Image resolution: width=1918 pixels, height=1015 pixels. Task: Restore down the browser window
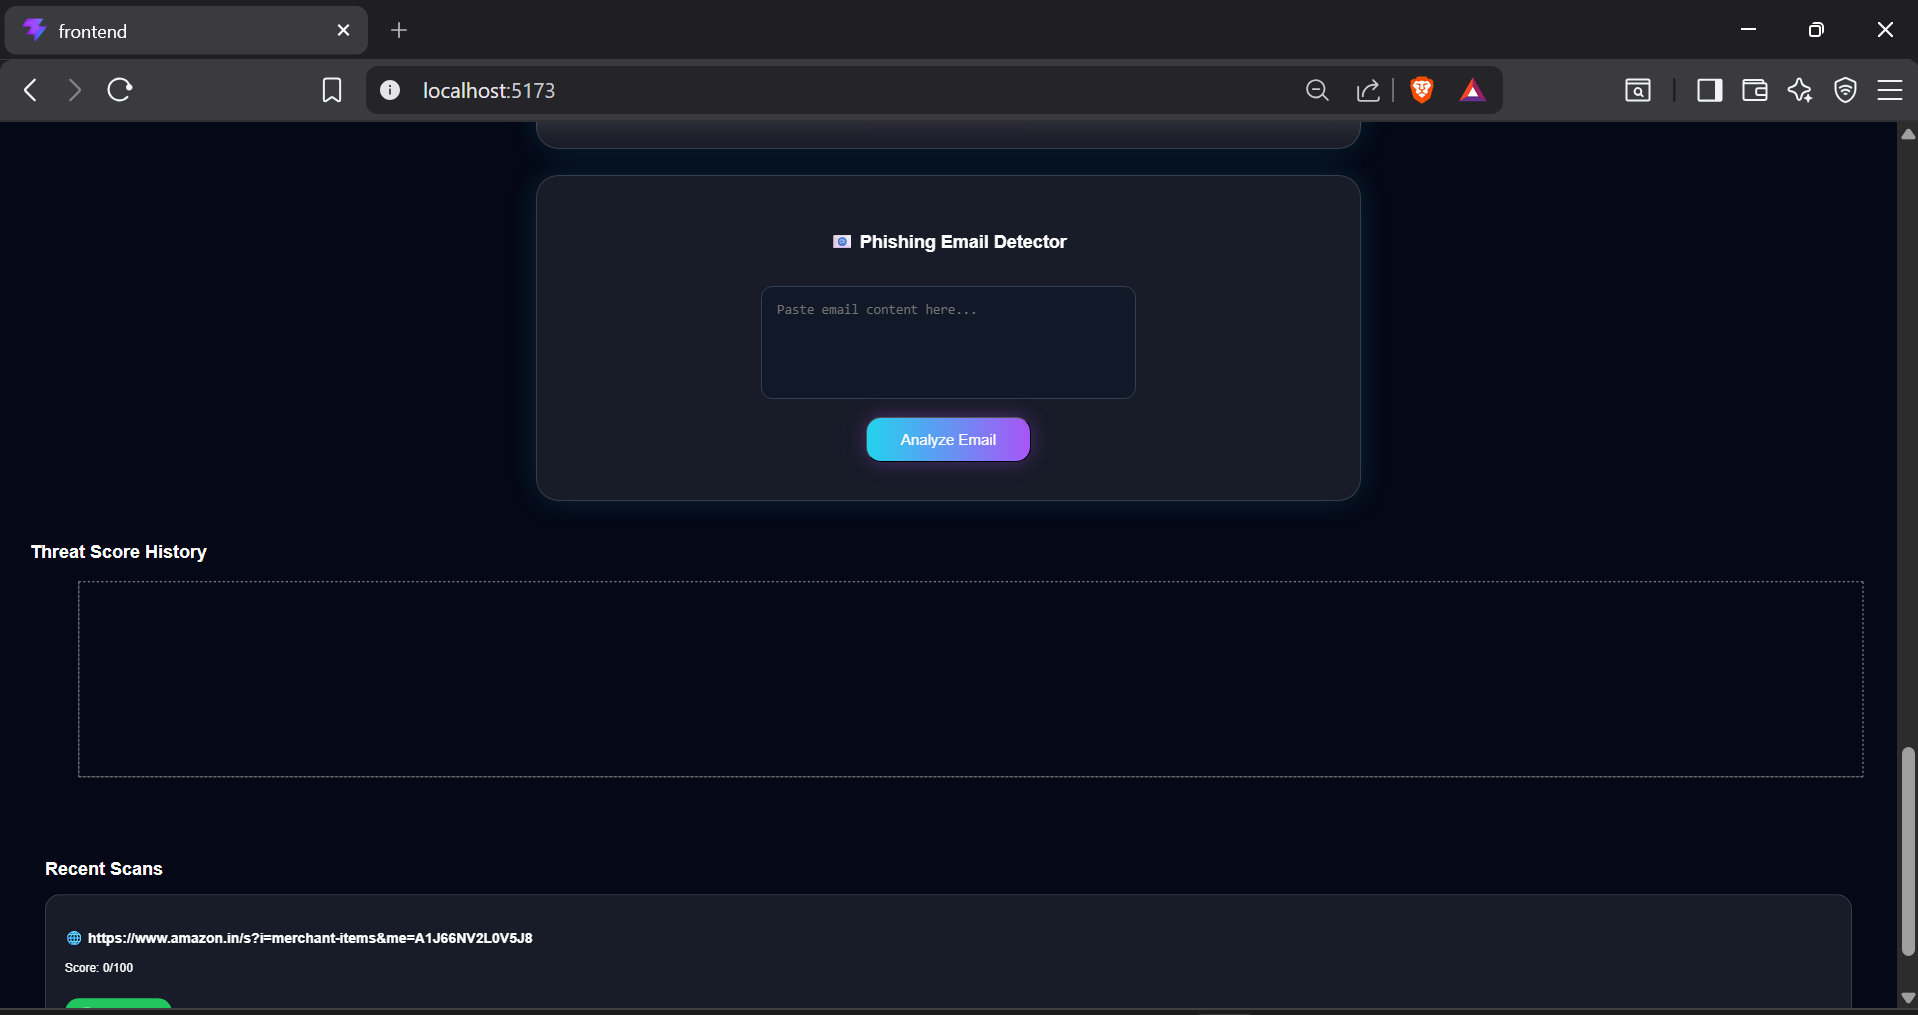(1816, 30)
